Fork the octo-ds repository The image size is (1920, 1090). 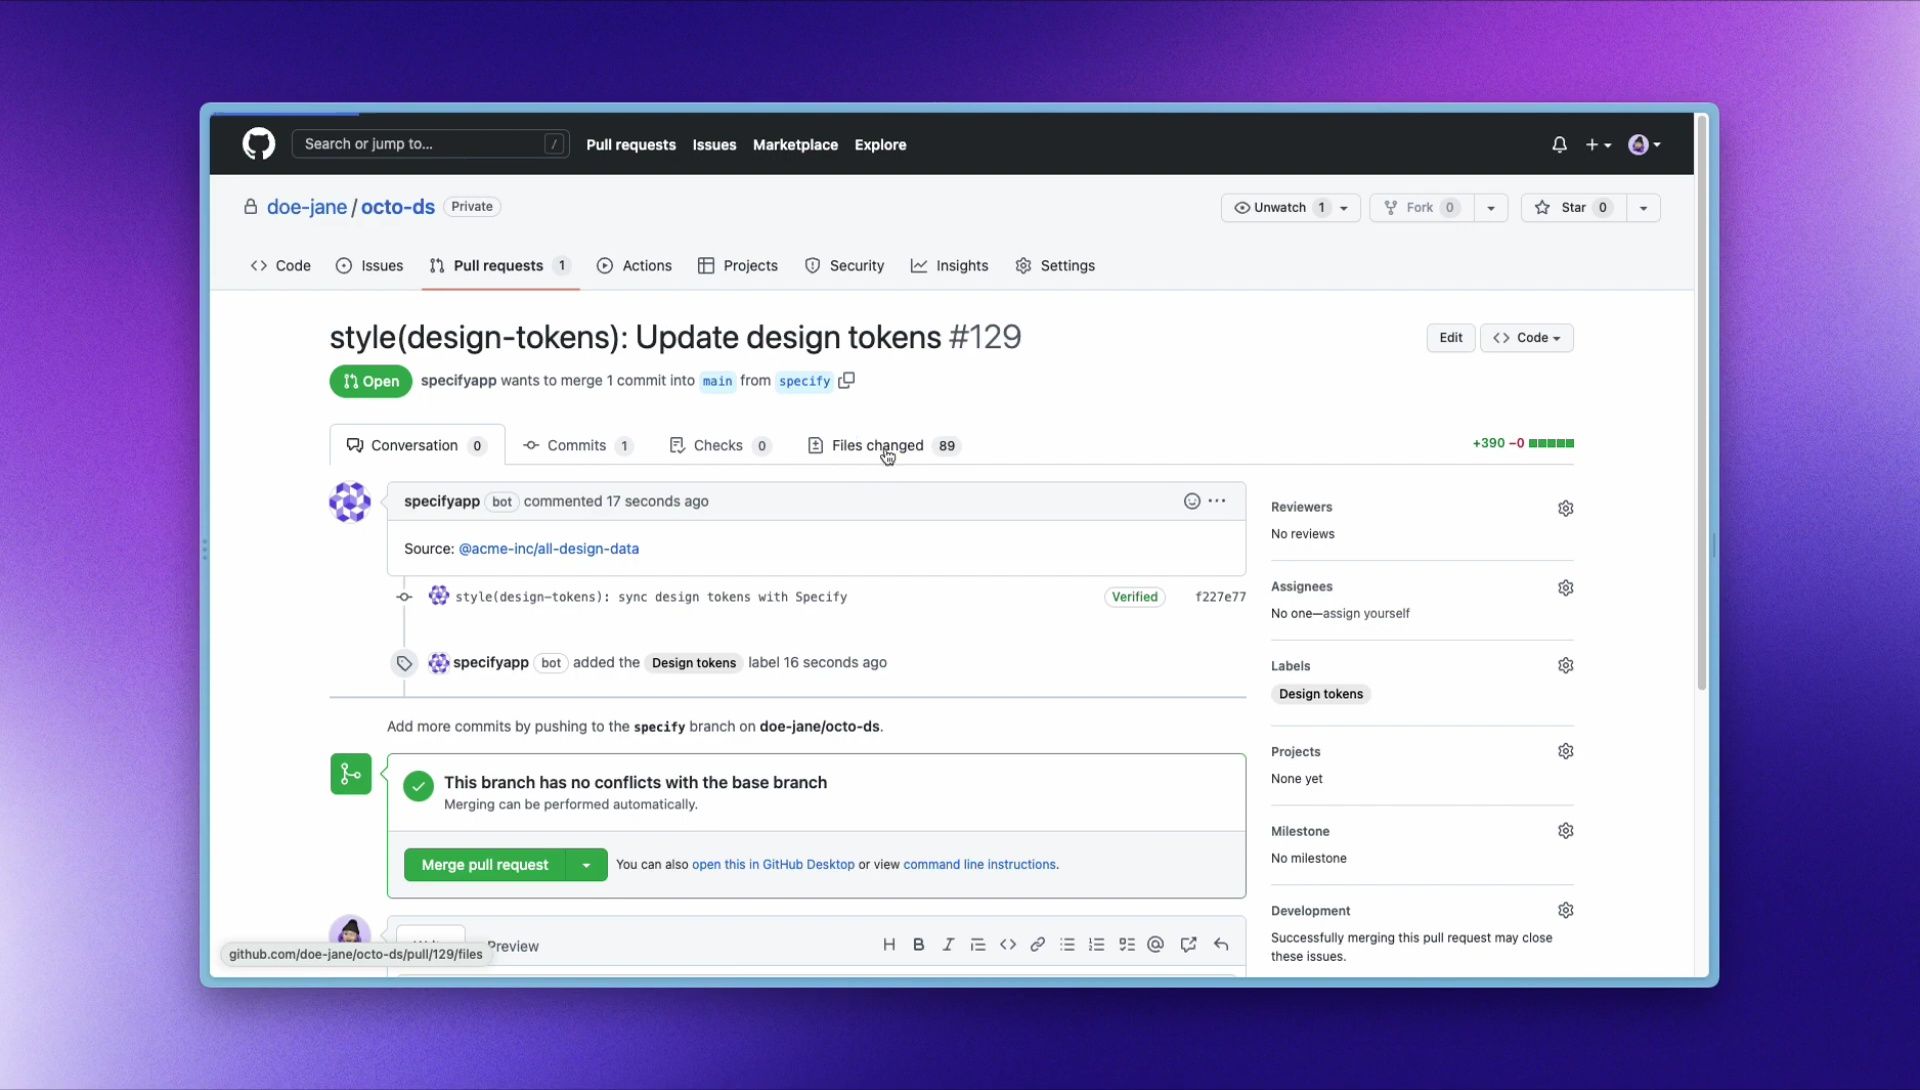1421,208
